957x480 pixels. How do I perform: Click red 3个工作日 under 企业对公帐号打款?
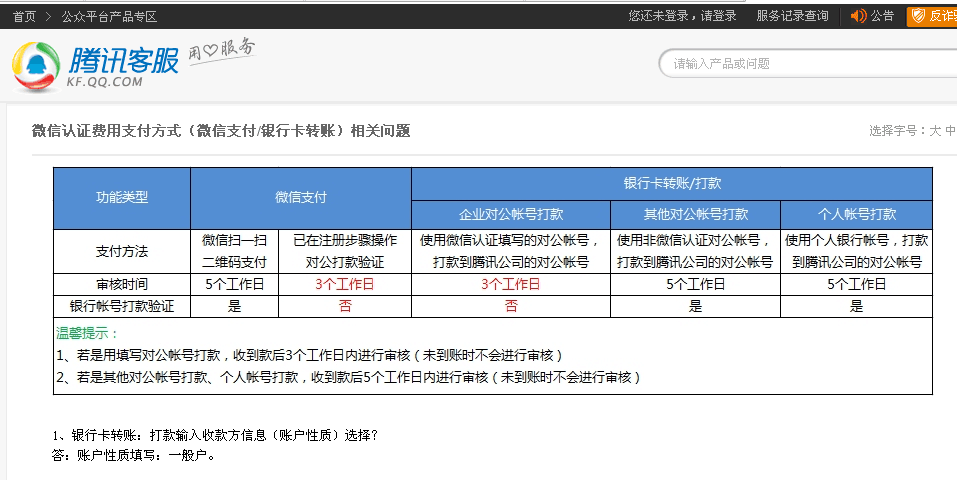click(511, 285)
